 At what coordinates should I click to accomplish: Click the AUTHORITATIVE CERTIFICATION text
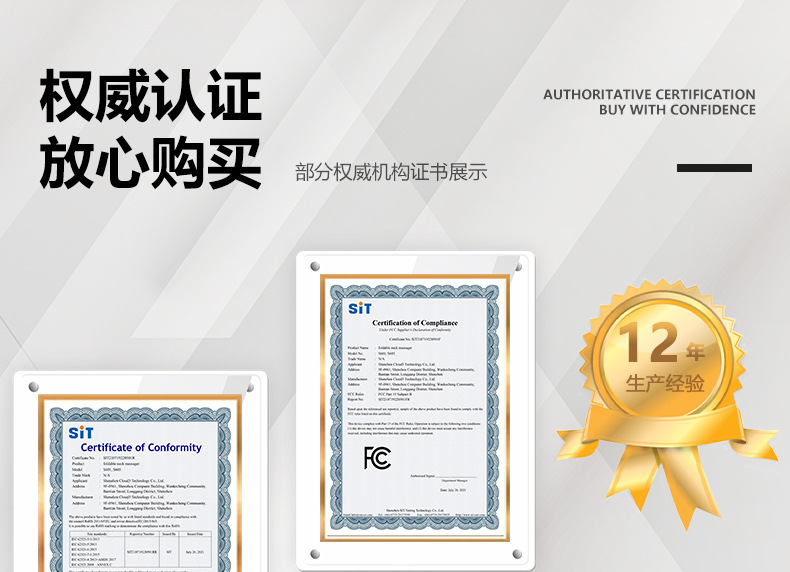point(649,94)
